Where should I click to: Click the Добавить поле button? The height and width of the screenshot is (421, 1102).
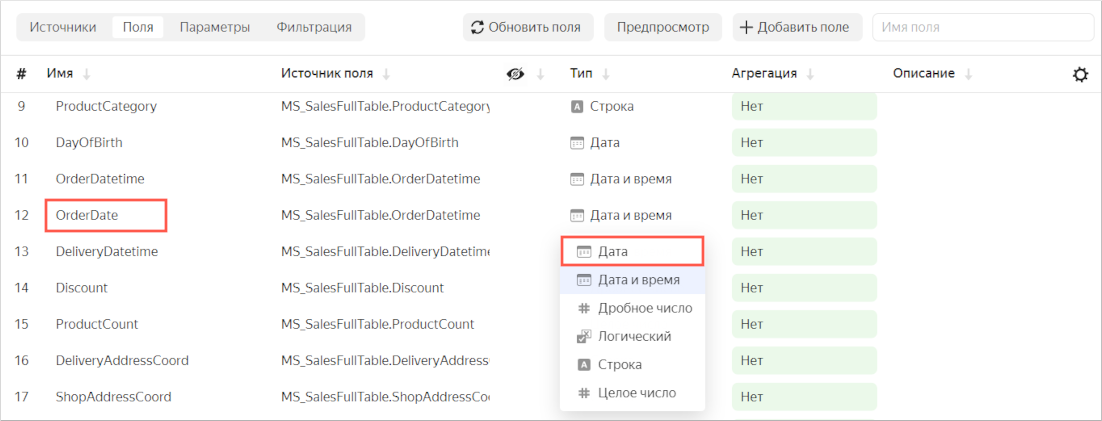794,27
